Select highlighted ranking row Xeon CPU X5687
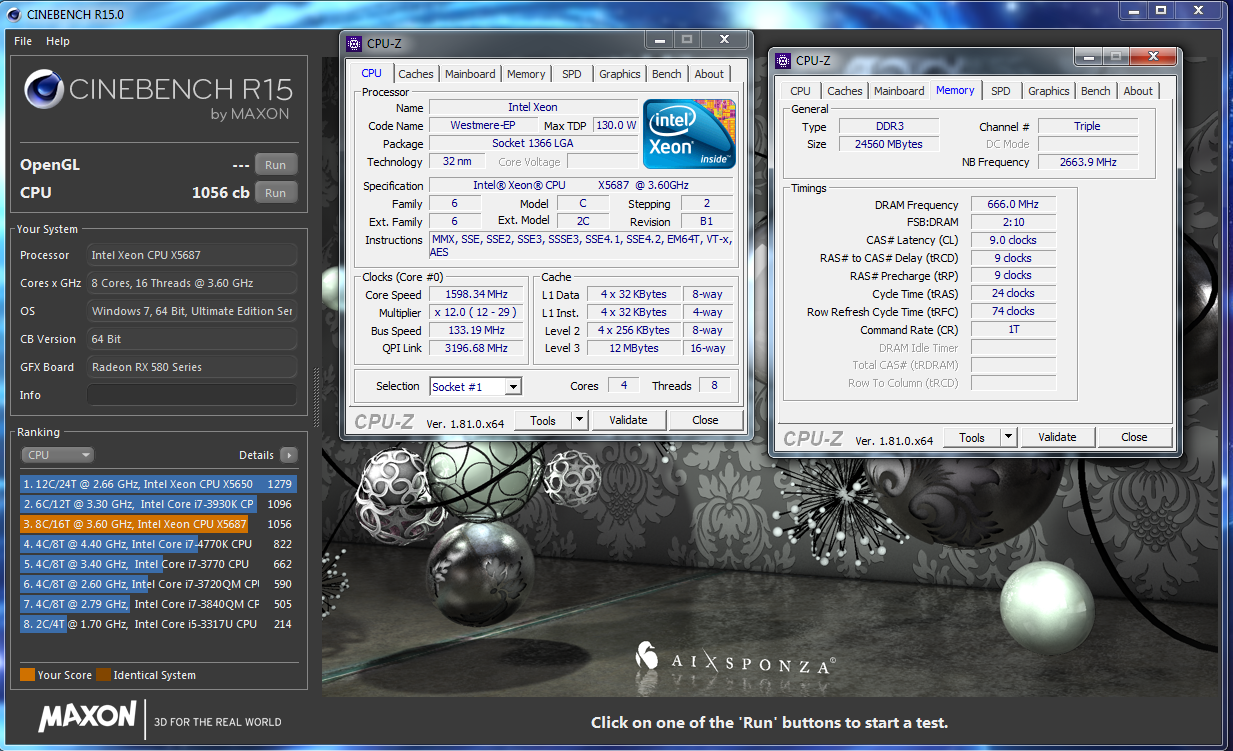This screenshot has width=1233, height=751. [x=158, y=524]
